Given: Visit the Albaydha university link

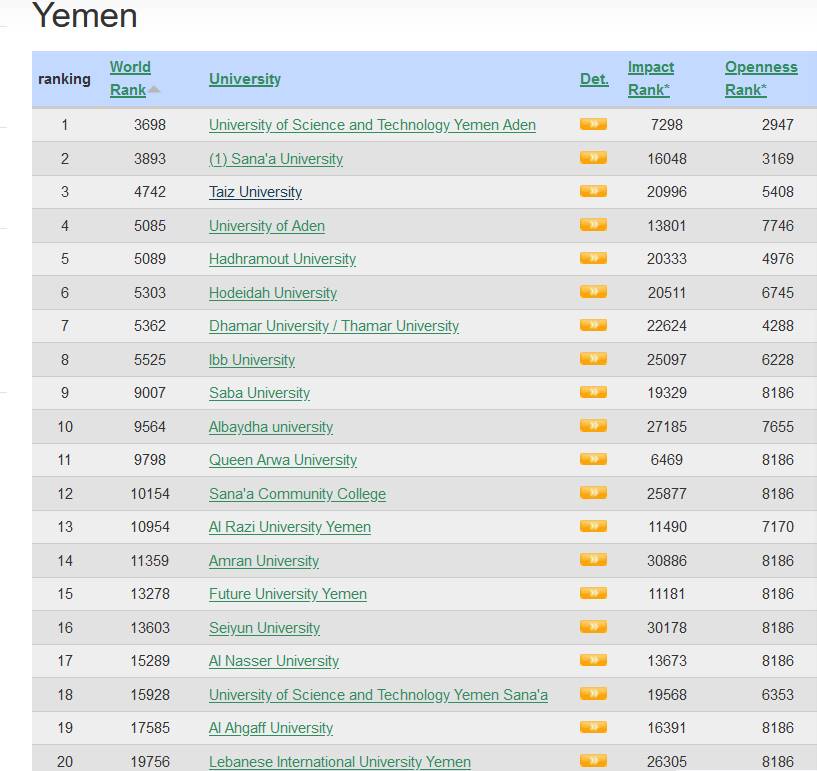Looking at the screenshot, I should [x=271, y=427].
